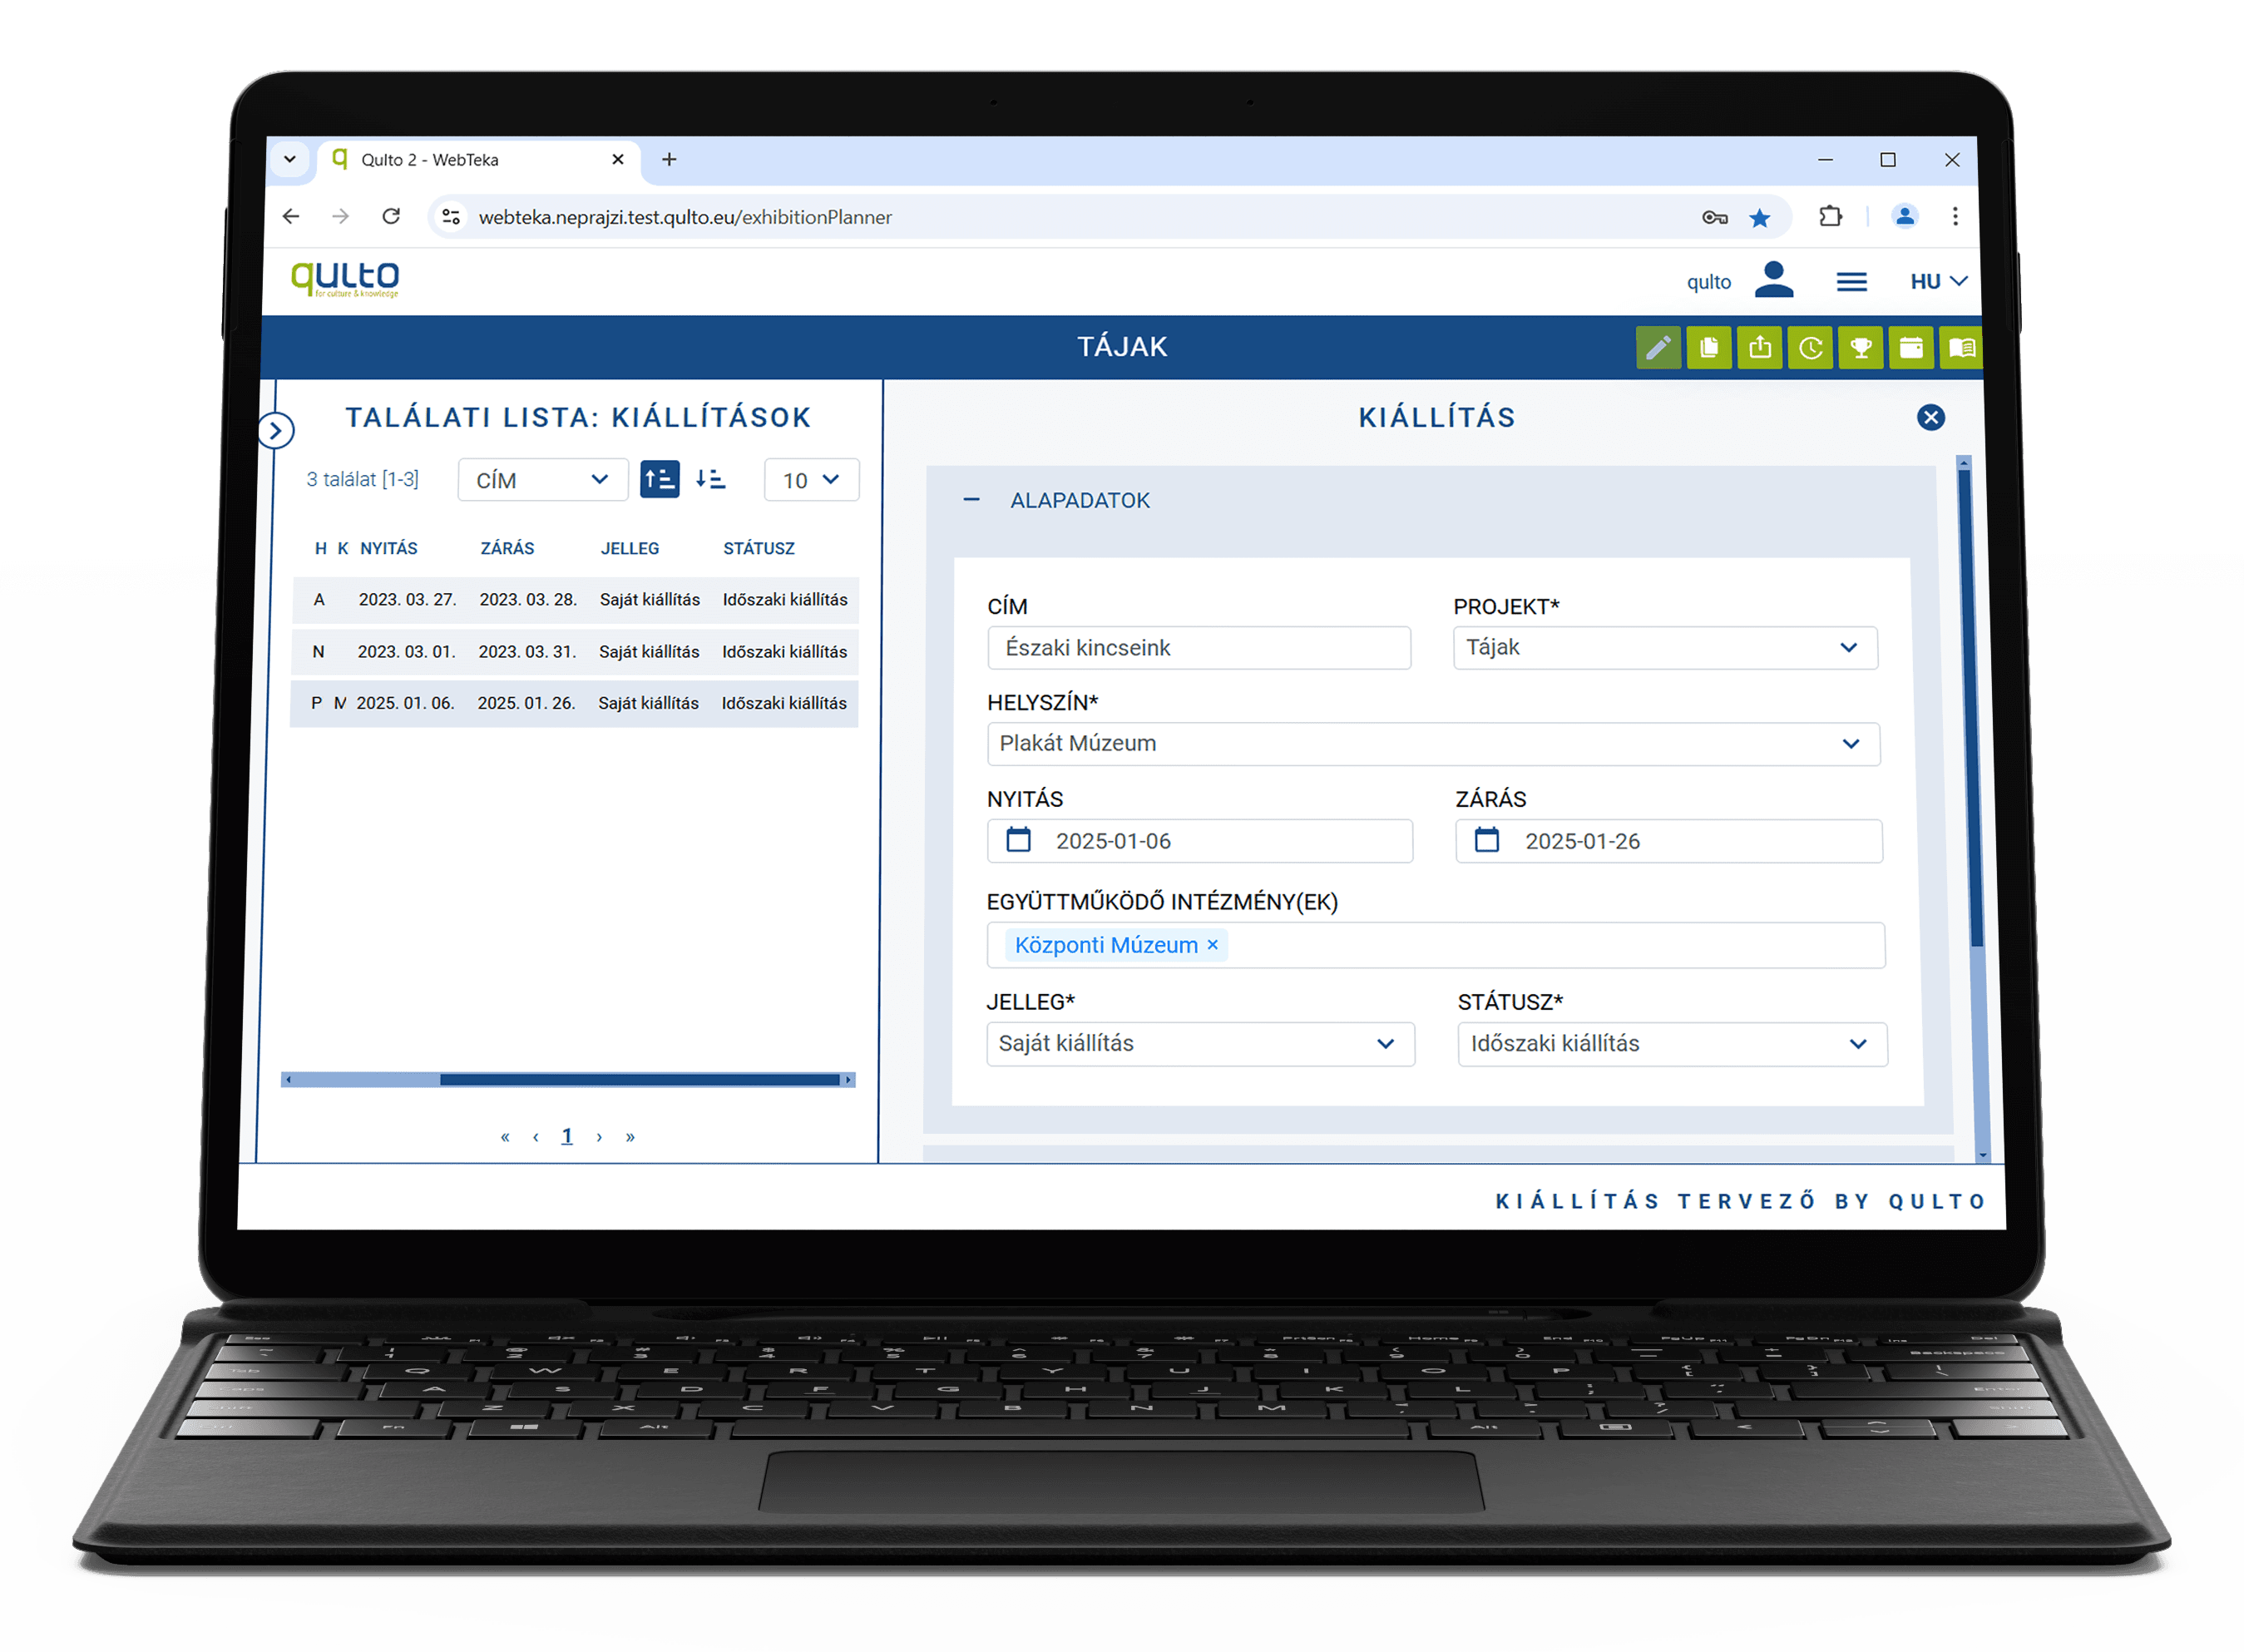This screenshot has height=1652, width=2244.
Task: Click the browser address bar URL
Action: point(685,217)
